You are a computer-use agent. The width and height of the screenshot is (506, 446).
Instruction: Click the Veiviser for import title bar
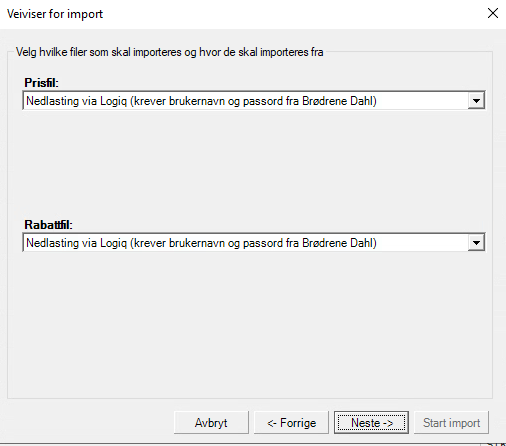tap(233, 14)
